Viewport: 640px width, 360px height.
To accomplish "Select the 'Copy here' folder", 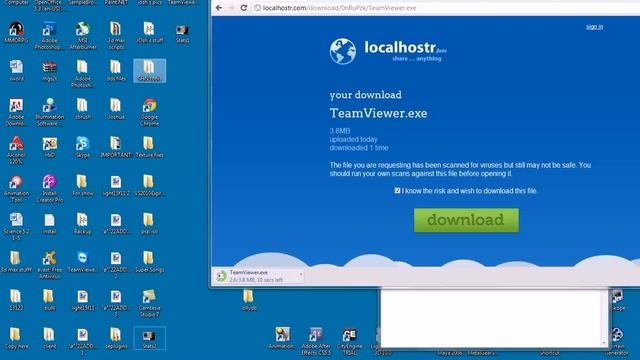I will tap(16, 338).
